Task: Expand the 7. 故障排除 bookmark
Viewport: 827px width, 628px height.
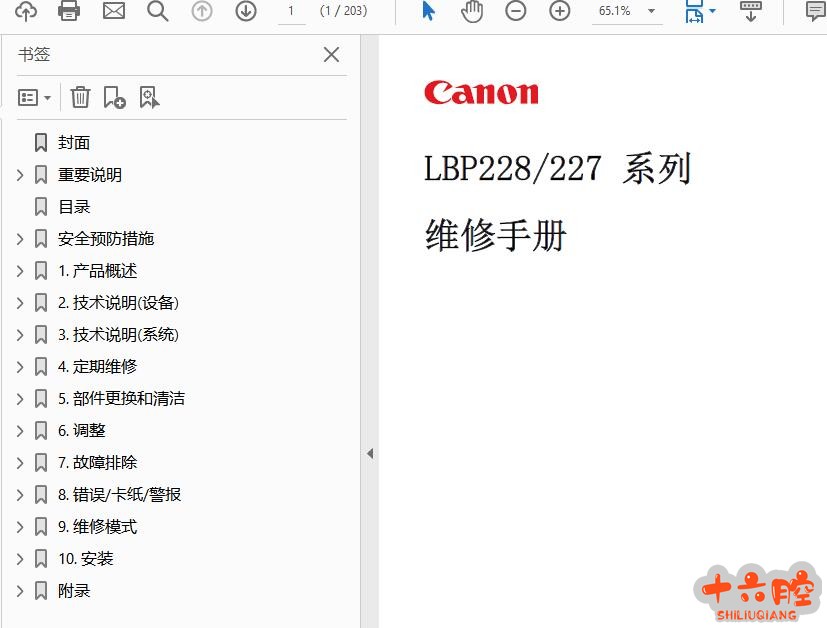Action: pyautogui.click(x=20, y=463)
